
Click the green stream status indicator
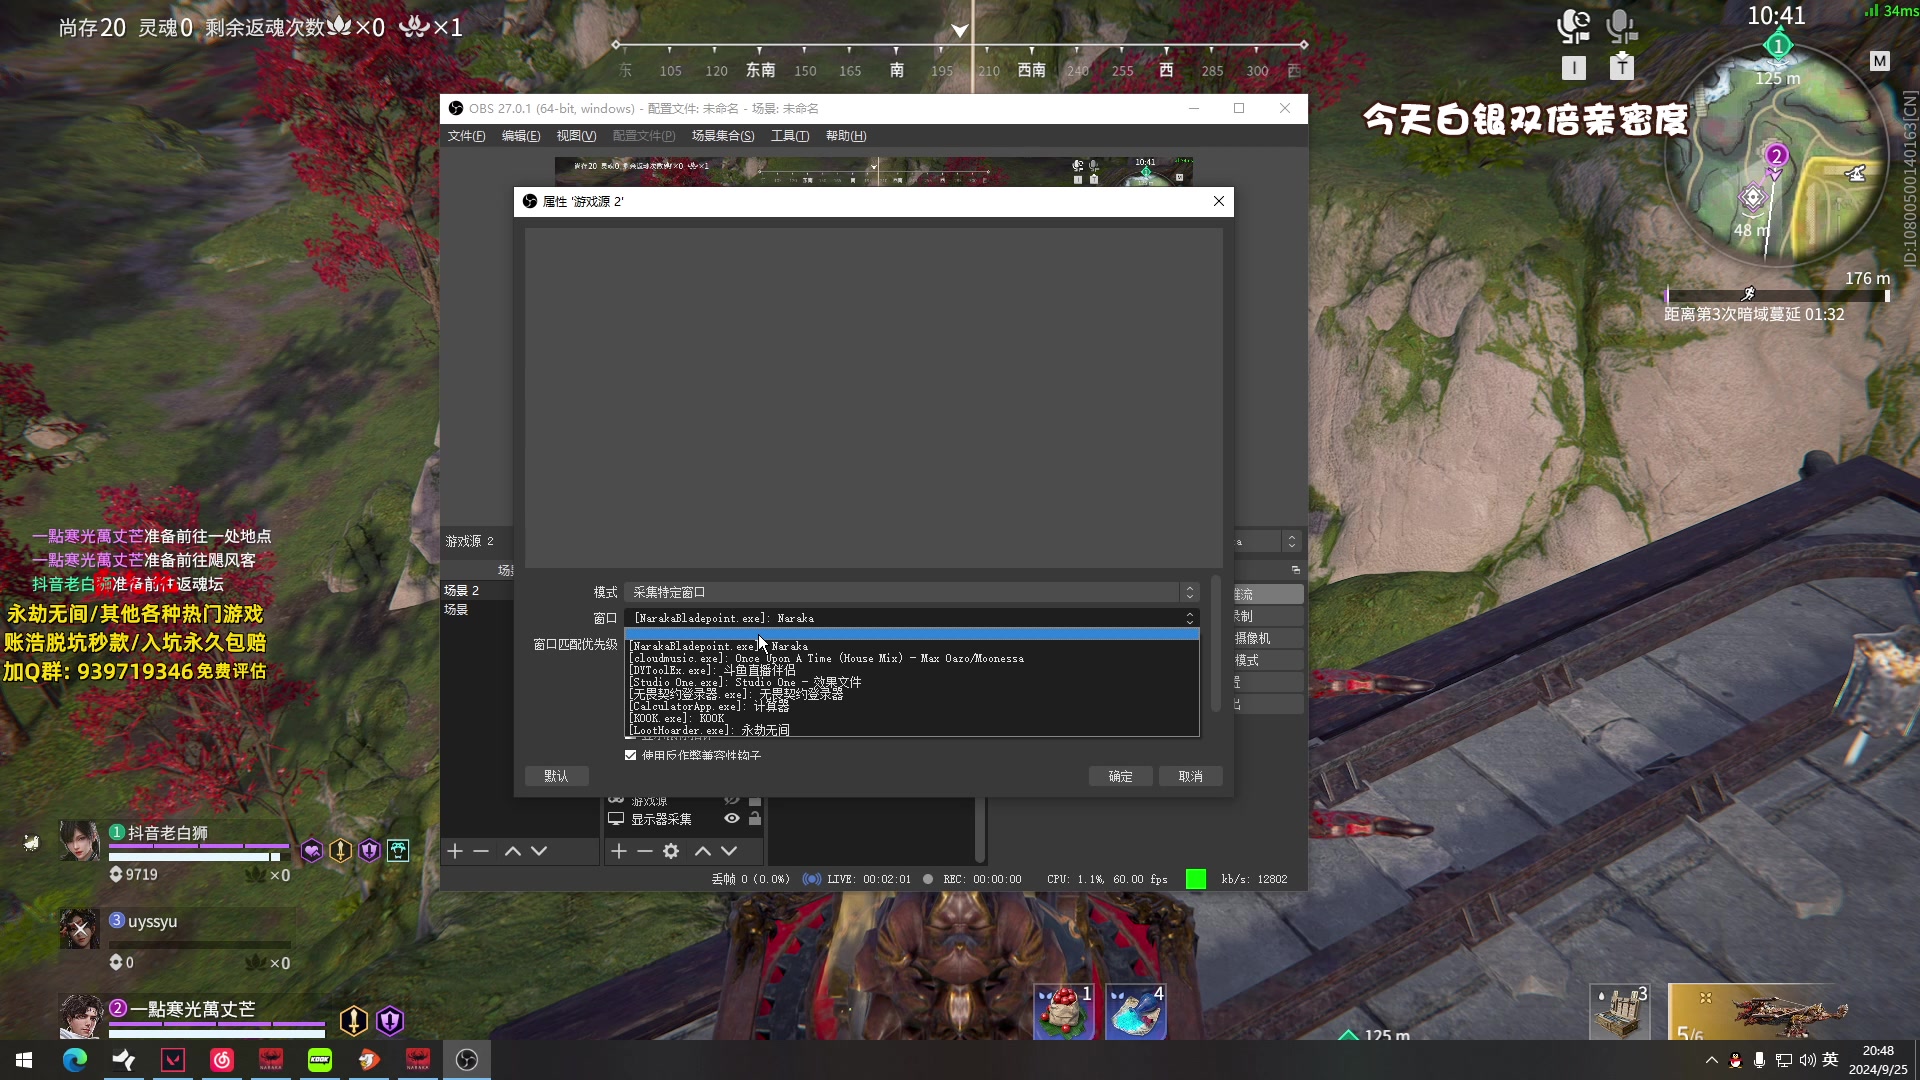[1195, 879]
